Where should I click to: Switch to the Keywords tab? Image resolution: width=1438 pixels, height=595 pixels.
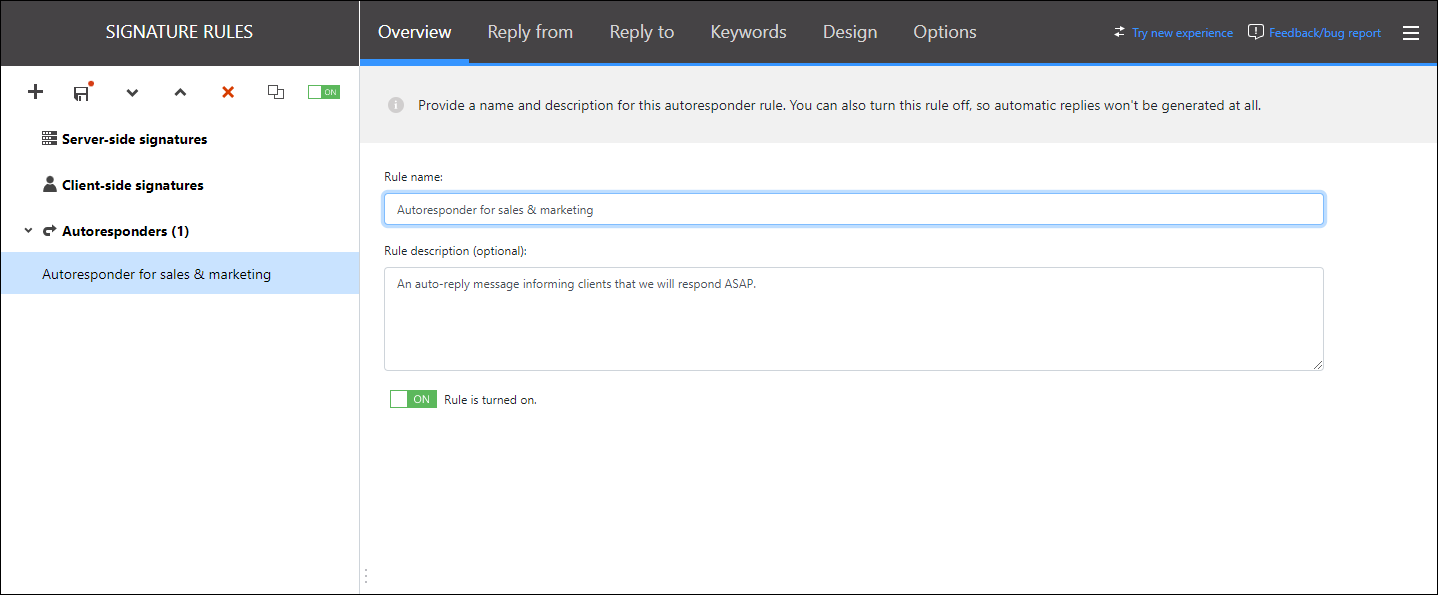(x=748, y=32)
